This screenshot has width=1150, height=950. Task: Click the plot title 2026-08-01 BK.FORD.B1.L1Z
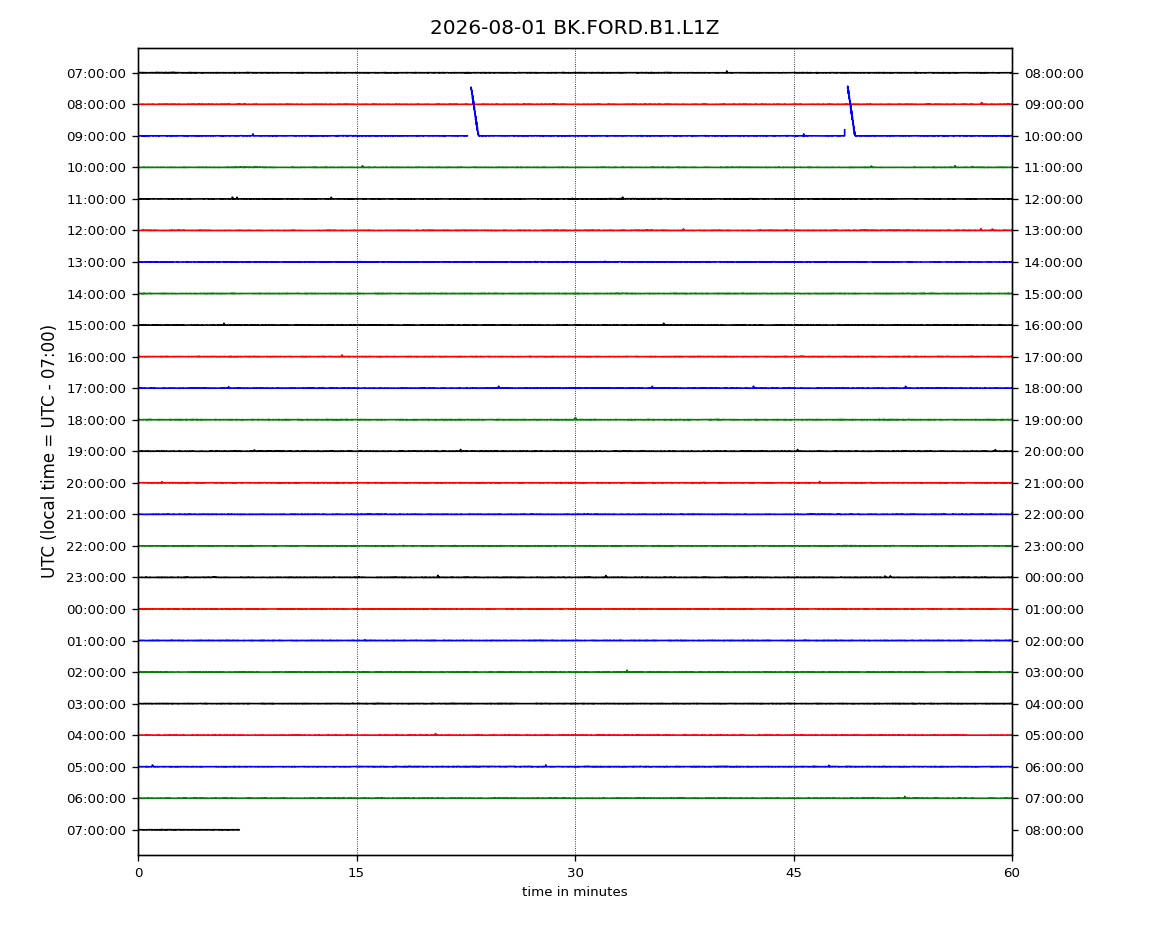pos(574,28)
